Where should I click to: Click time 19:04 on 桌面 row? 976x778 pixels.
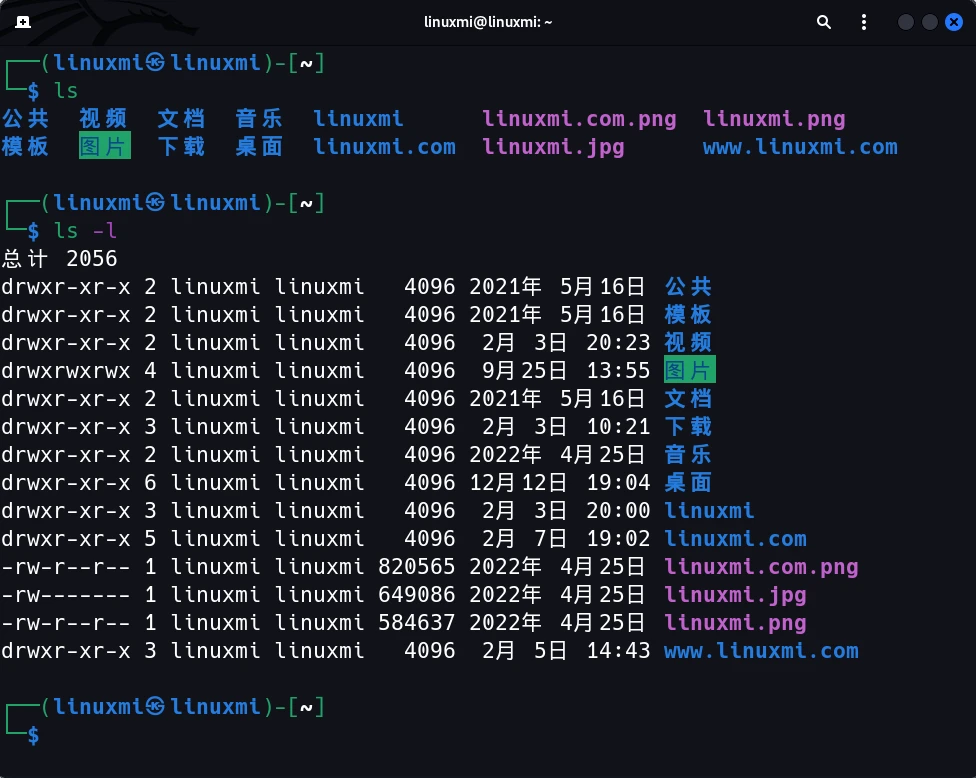pos(618,482)
